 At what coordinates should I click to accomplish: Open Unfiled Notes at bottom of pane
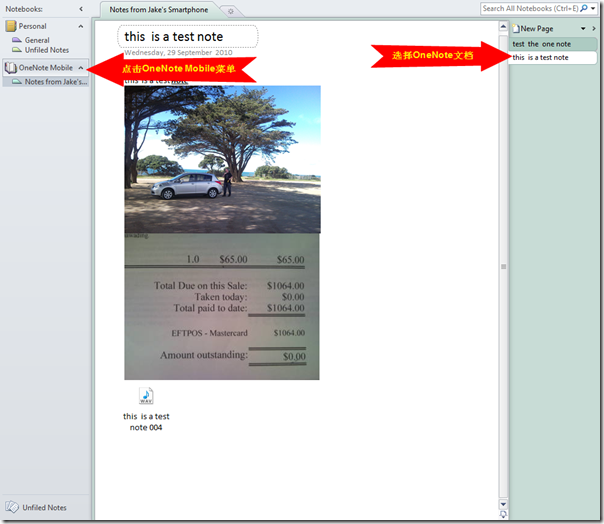point(44,508)
